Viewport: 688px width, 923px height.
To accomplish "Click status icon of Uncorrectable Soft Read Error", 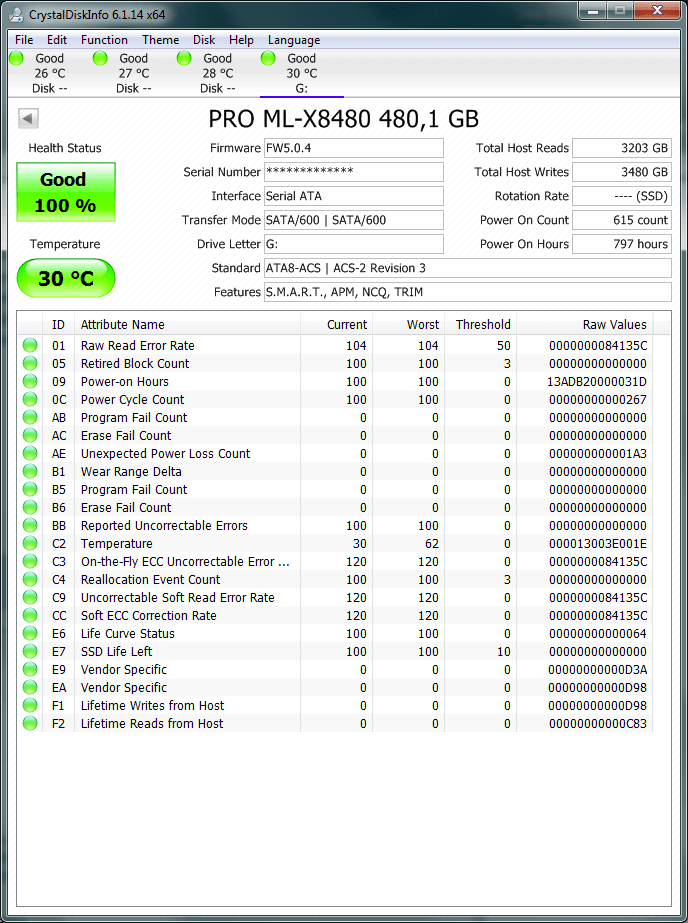I will coord(29,597).
